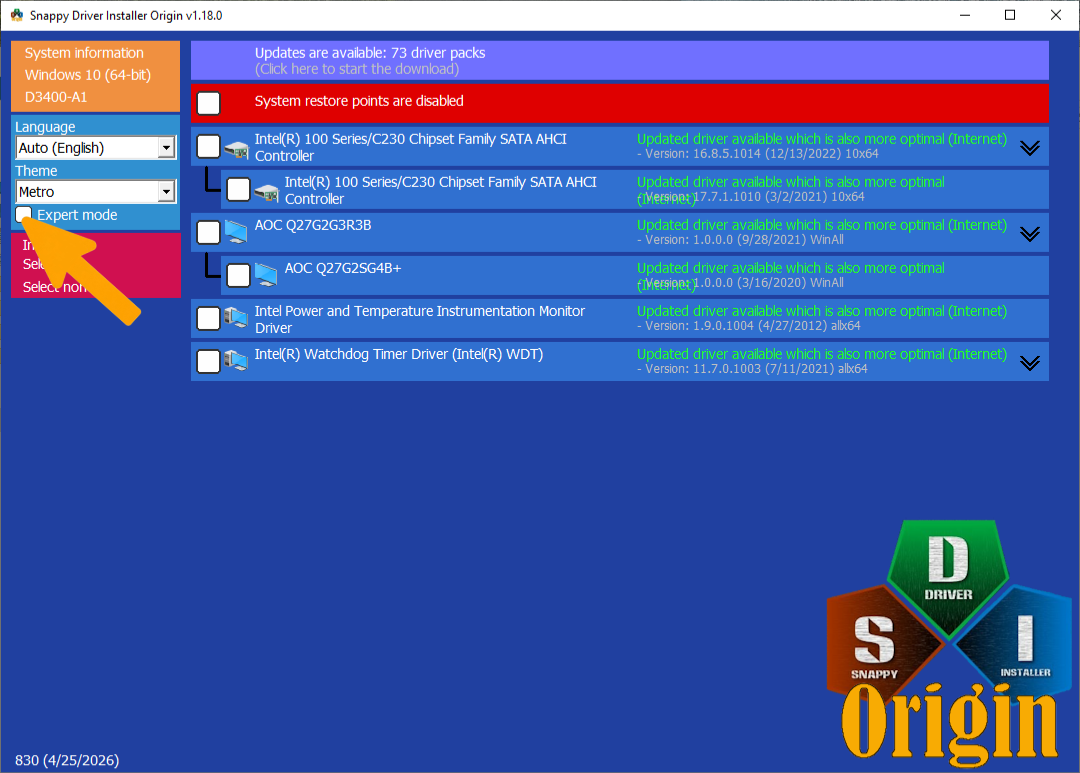The height and width of the screenshot is (773, 1080).
Task: Click the AOC Q27G2SG4B+ monitor icon
Action: click(x=266, y=276)
